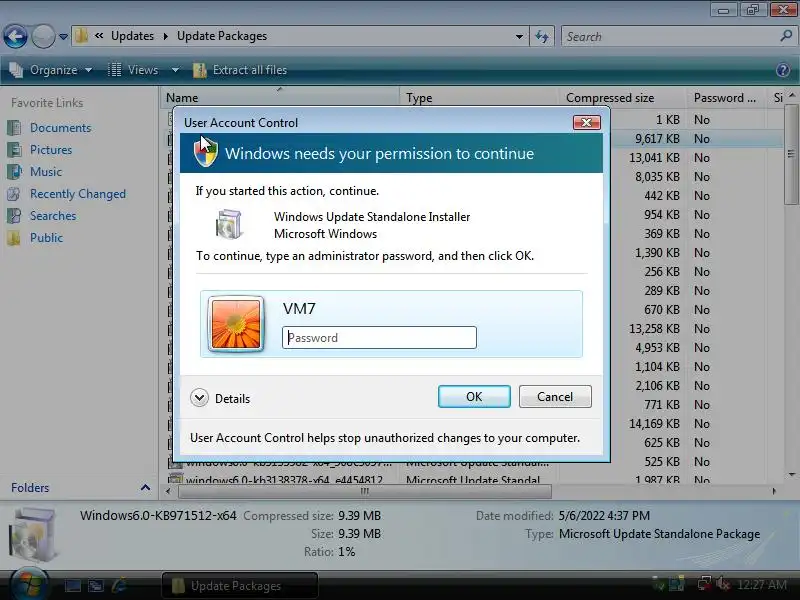Click the Password field in UAC dialog
Viewport: 800px width, 600px height.
point(379,338)
